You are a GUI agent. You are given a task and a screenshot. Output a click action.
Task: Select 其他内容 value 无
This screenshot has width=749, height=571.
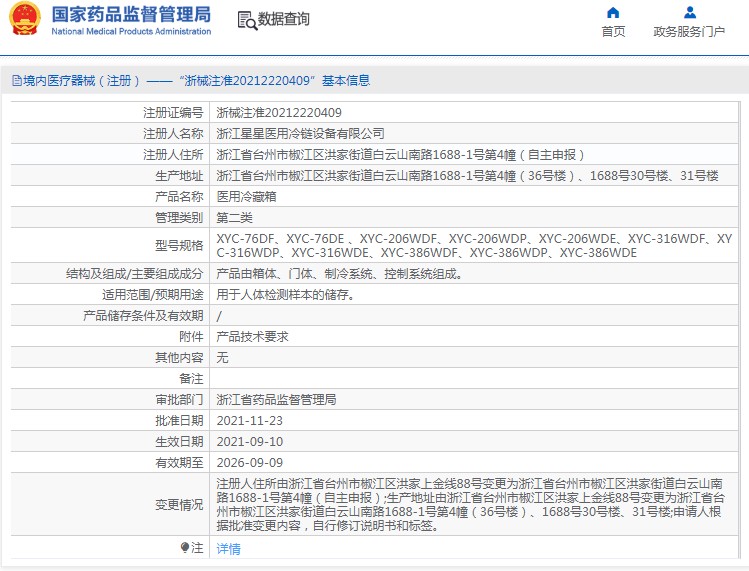coord(222,358)
